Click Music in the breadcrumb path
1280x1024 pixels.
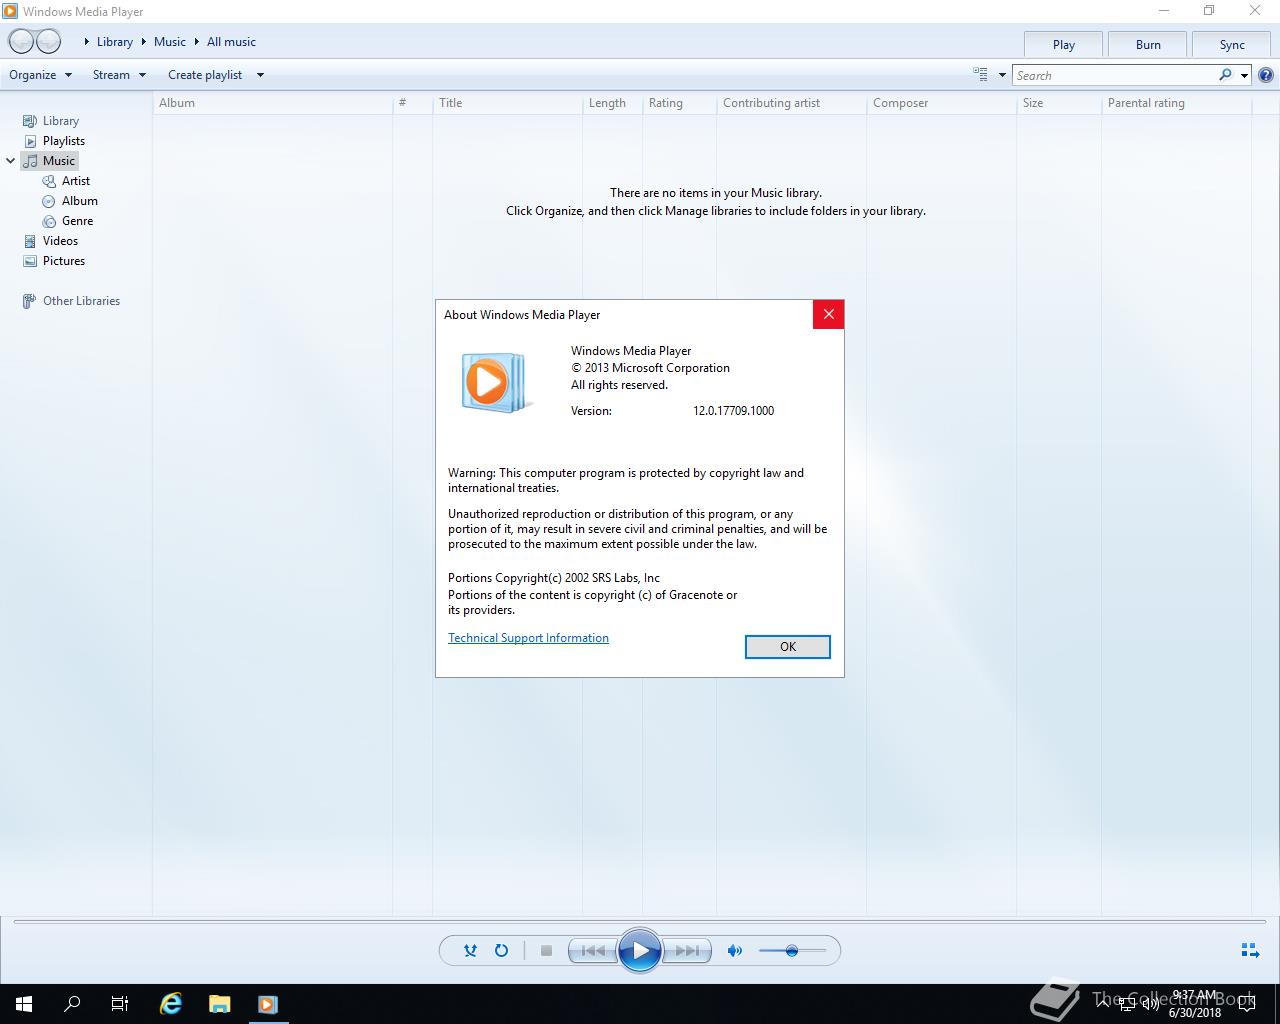[170, 42]
